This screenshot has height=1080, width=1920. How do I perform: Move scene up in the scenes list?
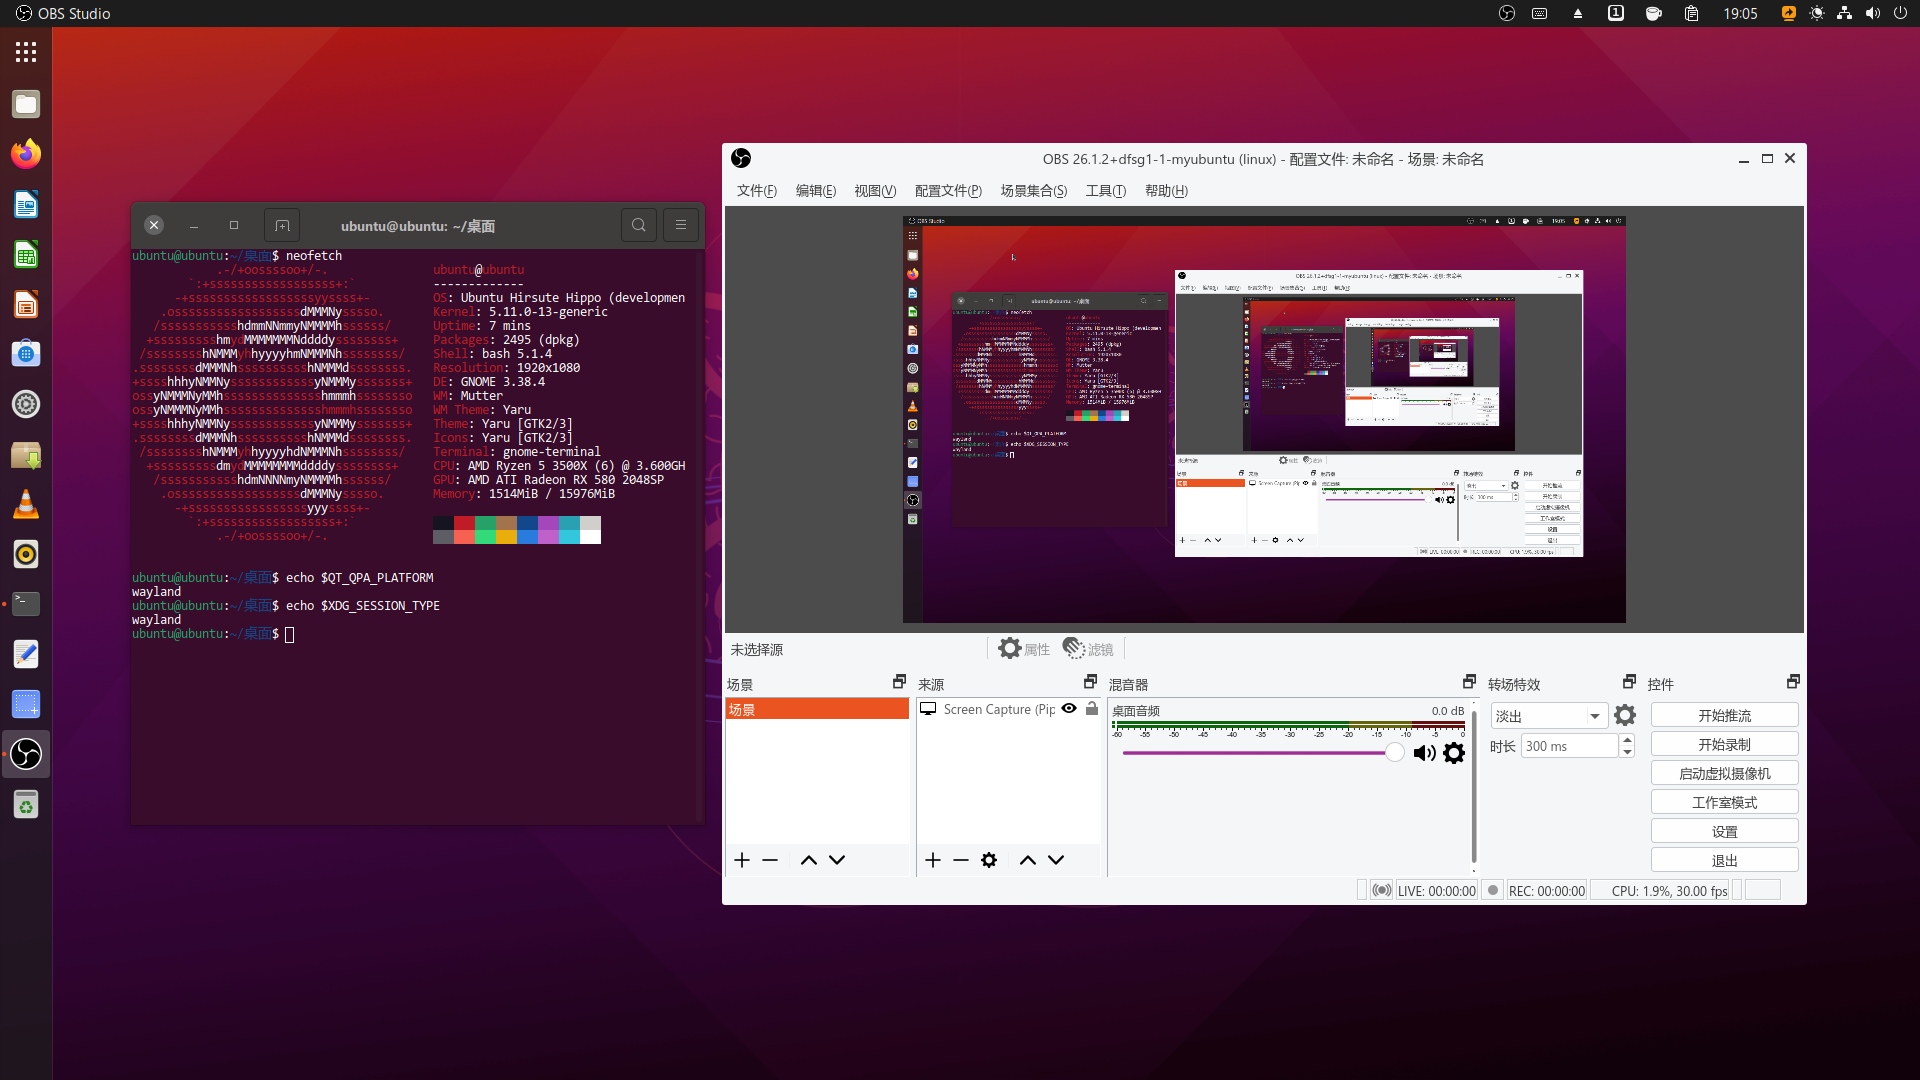[809, 860]
